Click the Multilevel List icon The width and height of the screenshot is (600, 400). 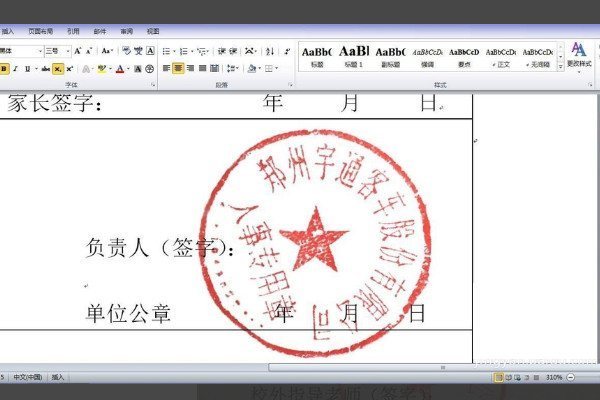(202, 51)
